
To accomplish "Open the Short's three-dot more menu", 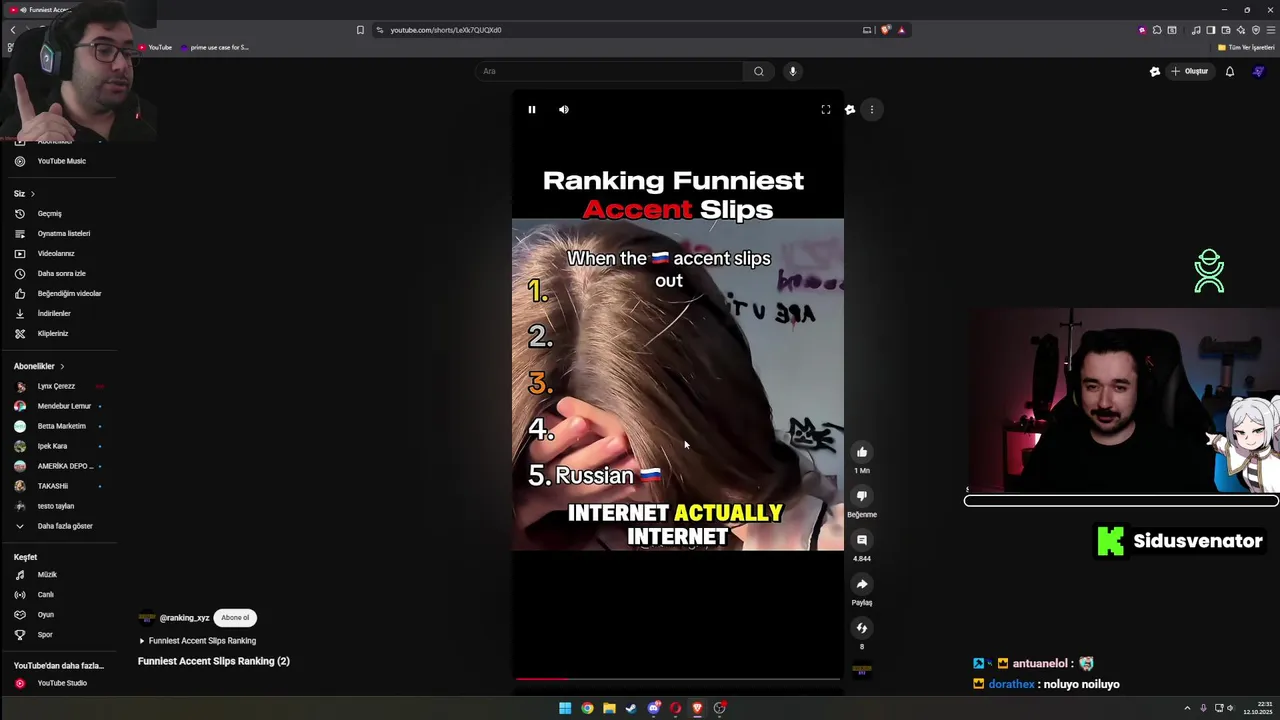I will click(872, 110).
